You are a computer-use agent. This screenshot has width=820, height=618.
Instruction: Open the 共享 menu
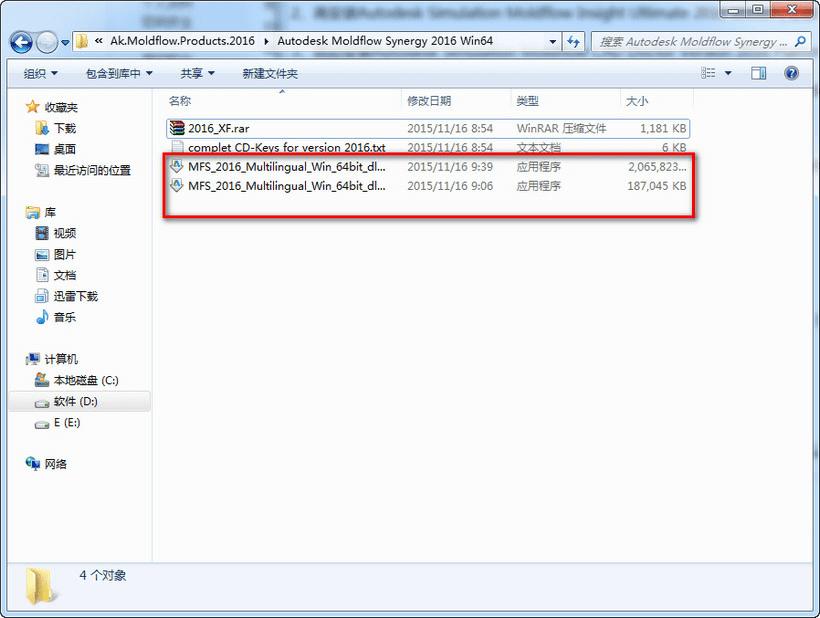(197, 74)
